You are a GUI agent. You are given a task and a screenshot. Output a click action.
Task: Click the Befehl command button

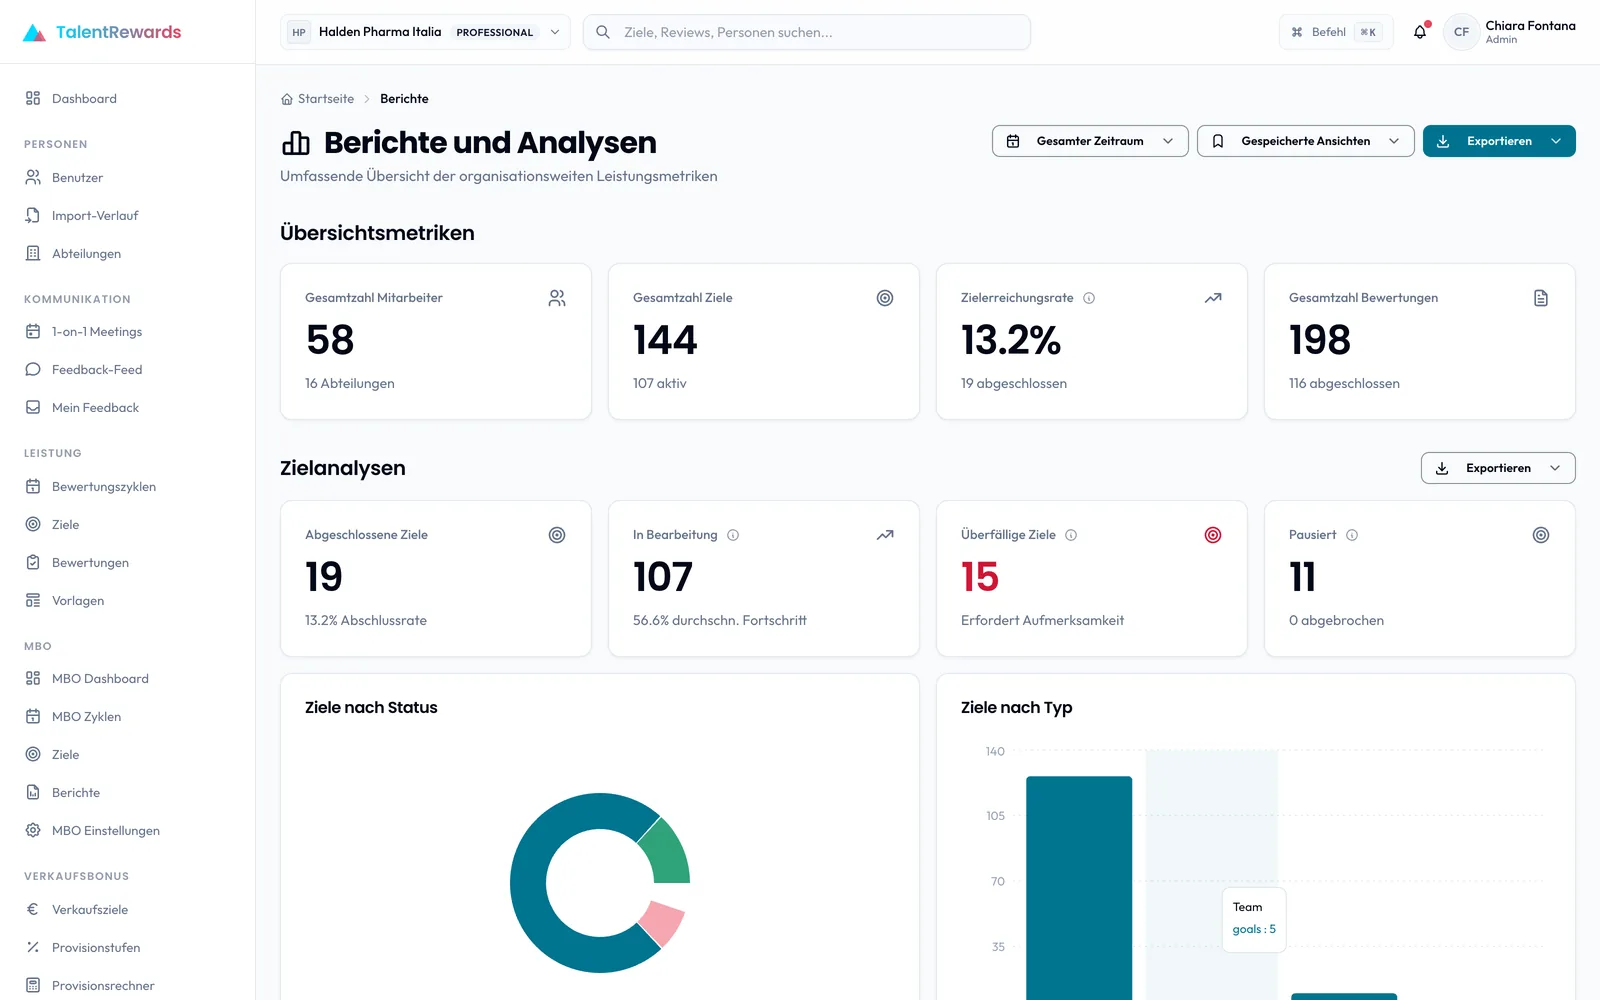(1336, 32)
